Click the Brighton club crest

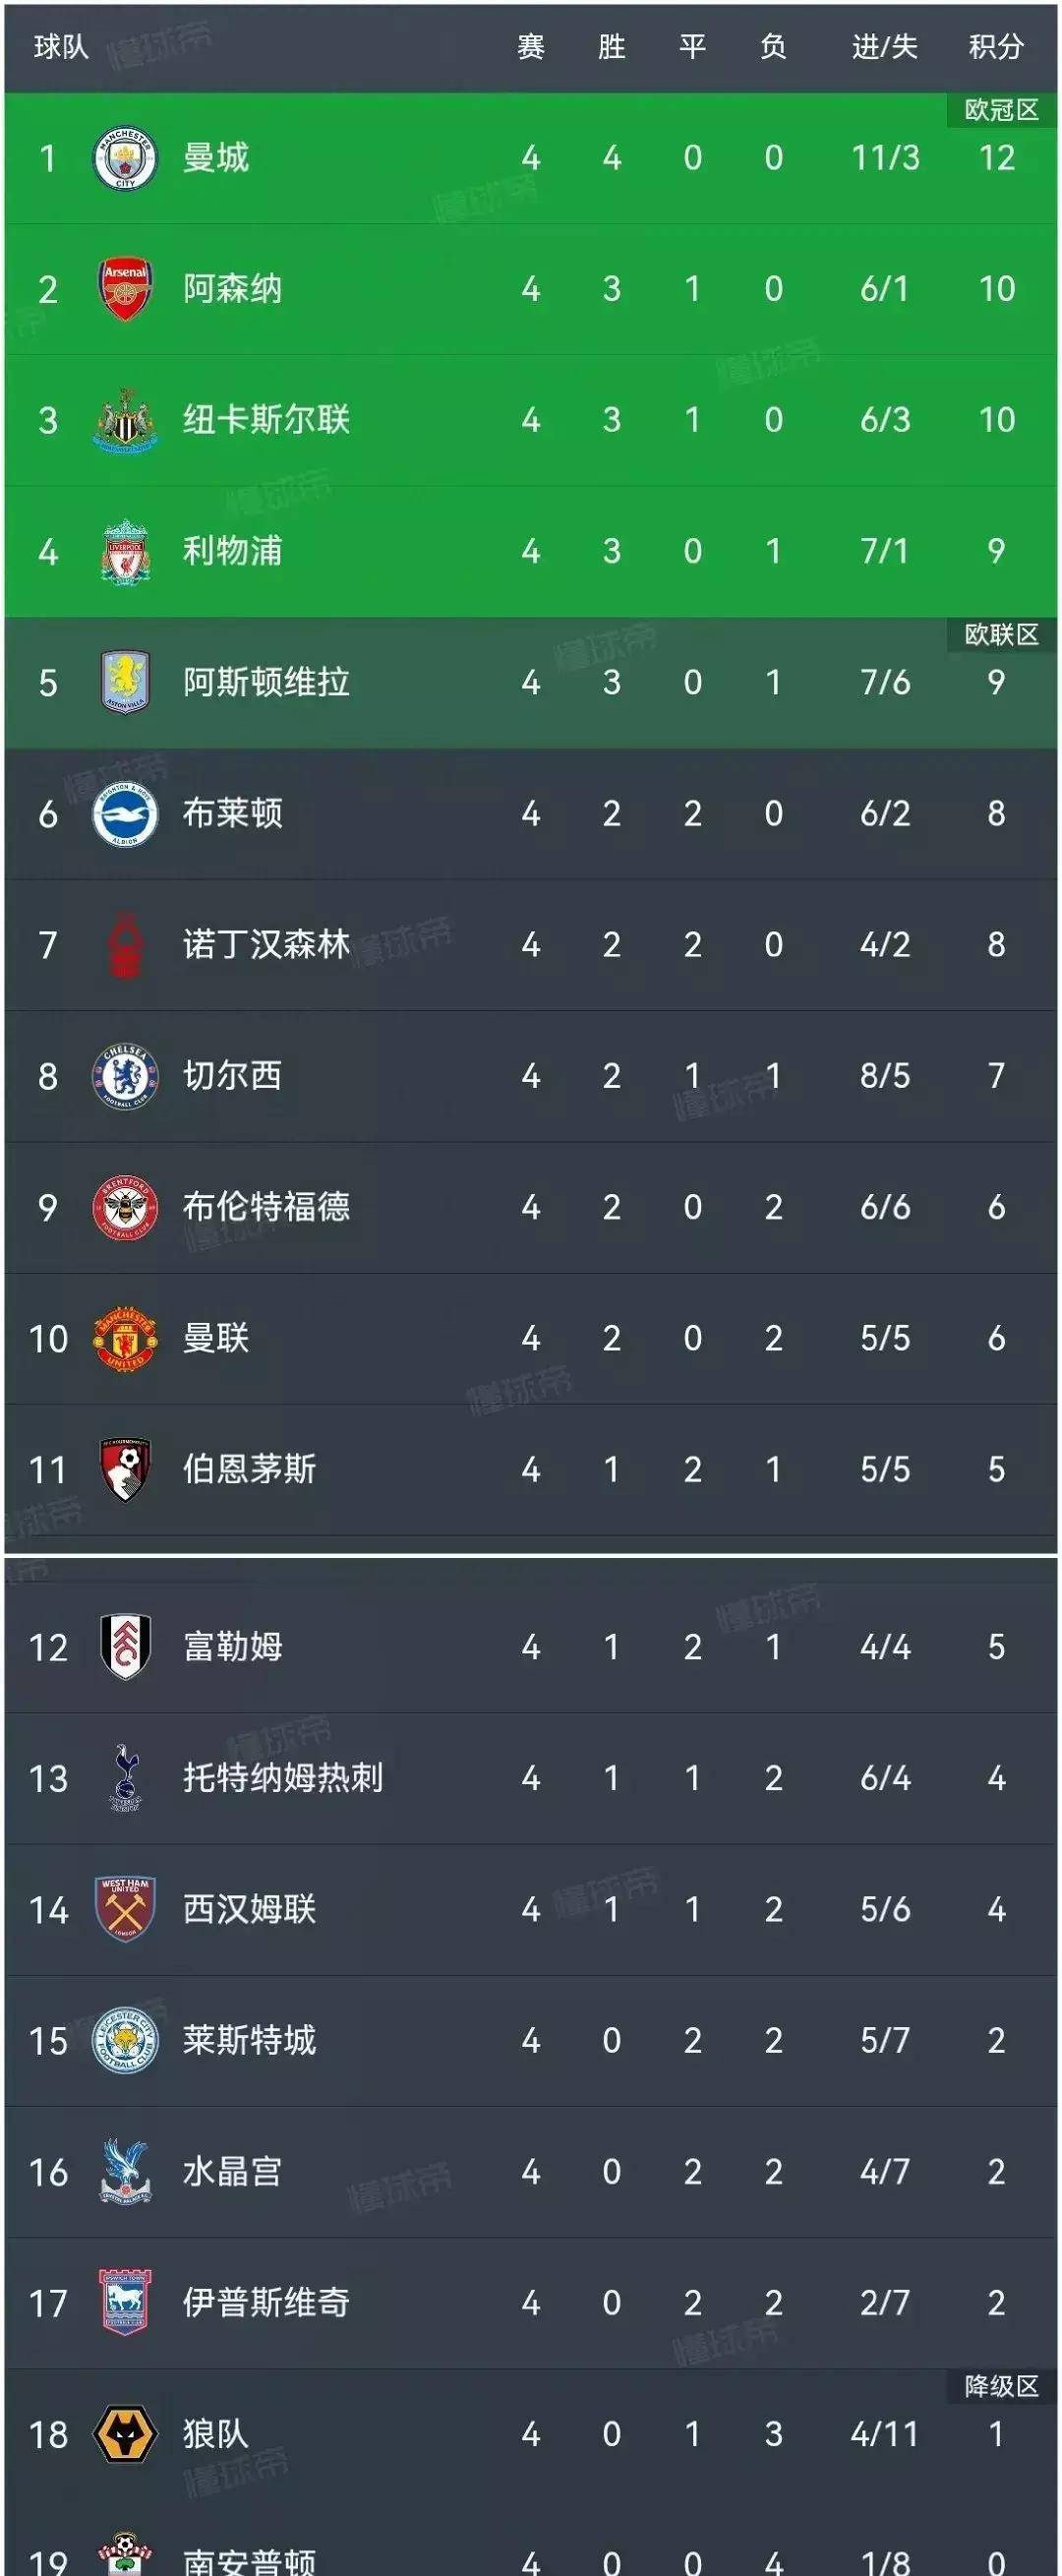point(125,814)
